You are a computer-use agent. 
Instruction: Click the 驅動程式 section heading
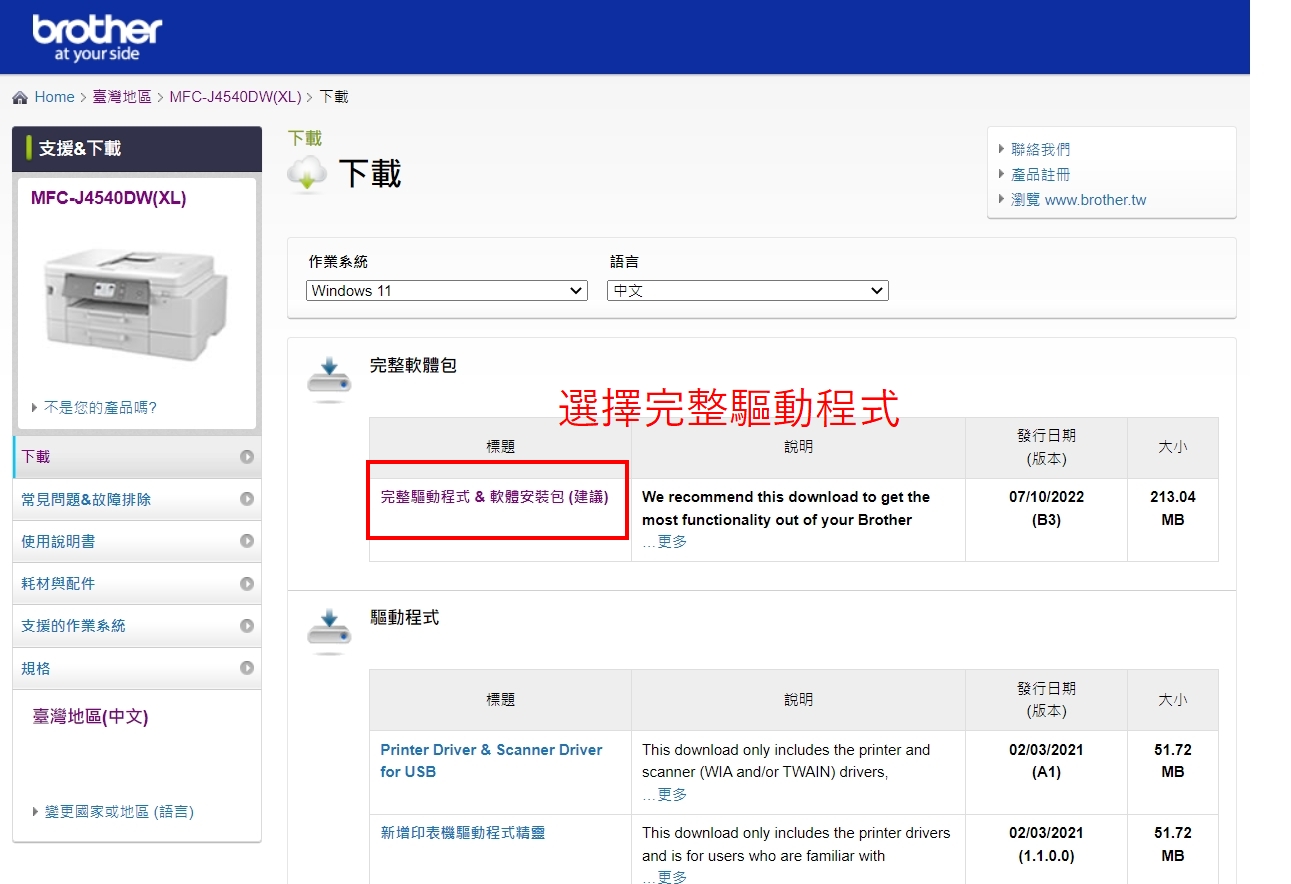(404, 618)
